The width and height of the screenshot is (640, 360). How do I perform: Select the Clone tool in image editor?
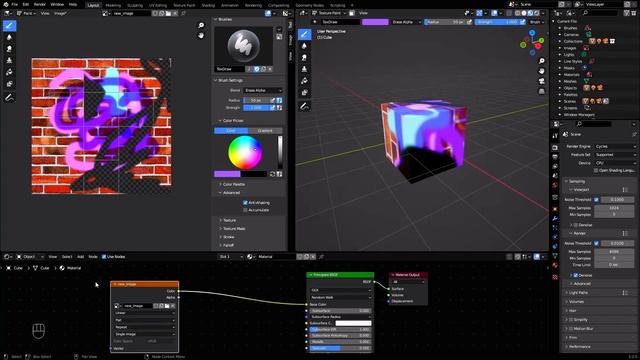click(x=9, y=60)
